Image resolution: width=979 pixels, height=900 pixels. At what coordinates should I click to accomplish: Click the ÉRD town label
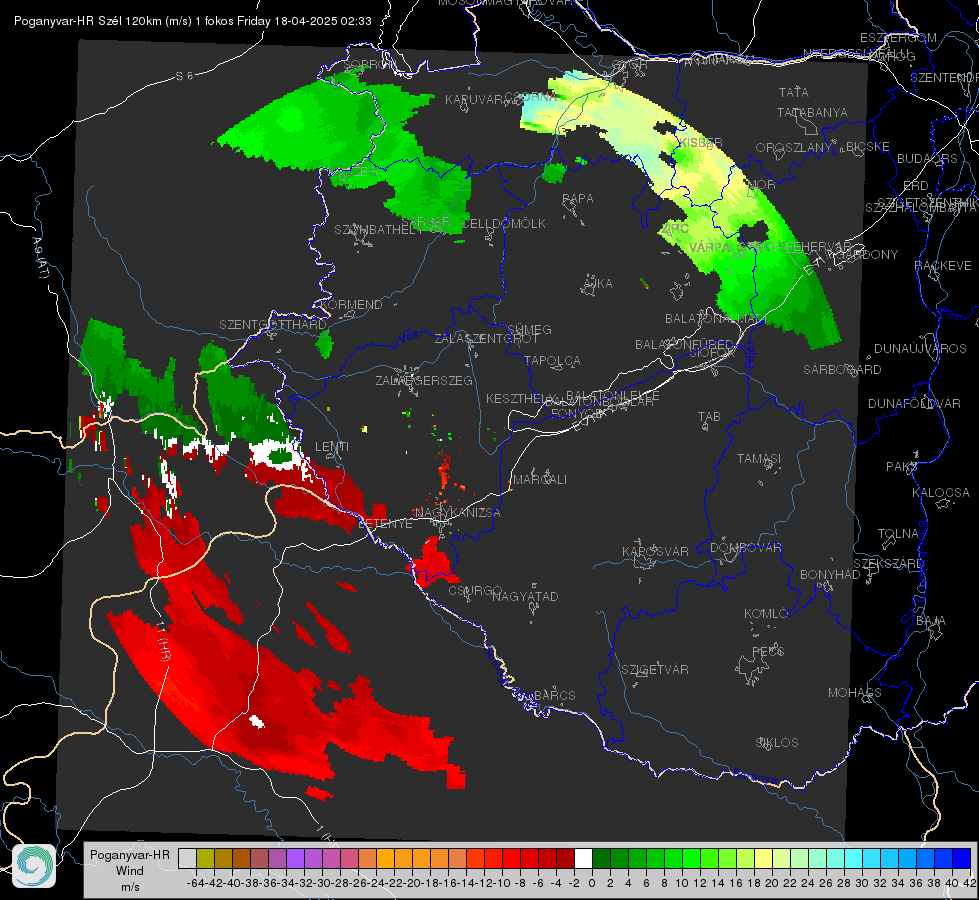coord(916,186)
